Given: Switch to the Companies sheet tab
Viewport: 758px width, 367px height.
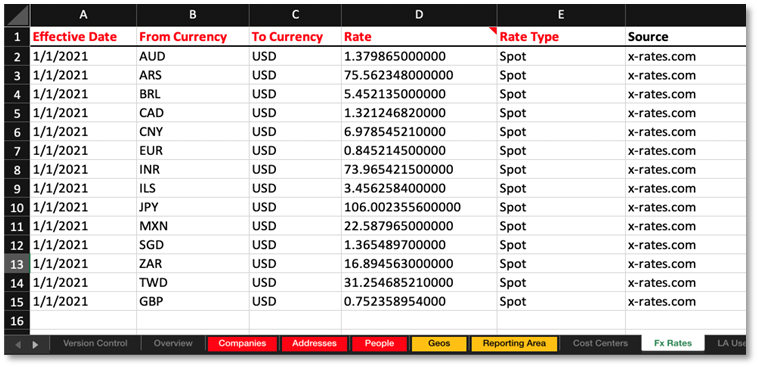Looking at the screenshot, I should click(242, 343).
